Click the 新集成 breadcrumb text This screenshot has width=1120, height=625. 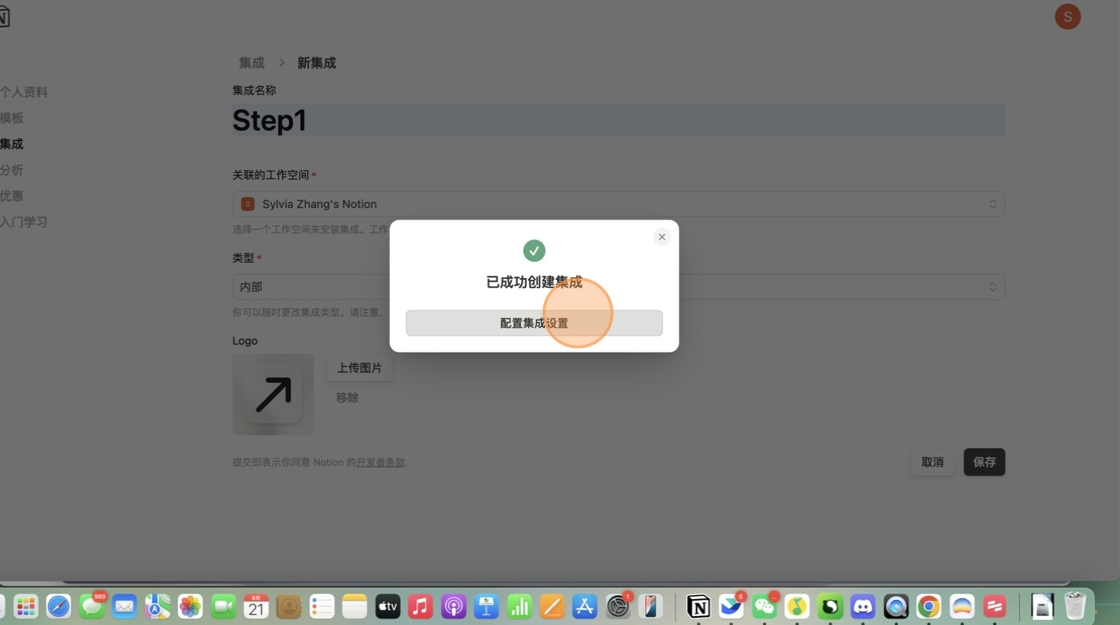(316, 63)
